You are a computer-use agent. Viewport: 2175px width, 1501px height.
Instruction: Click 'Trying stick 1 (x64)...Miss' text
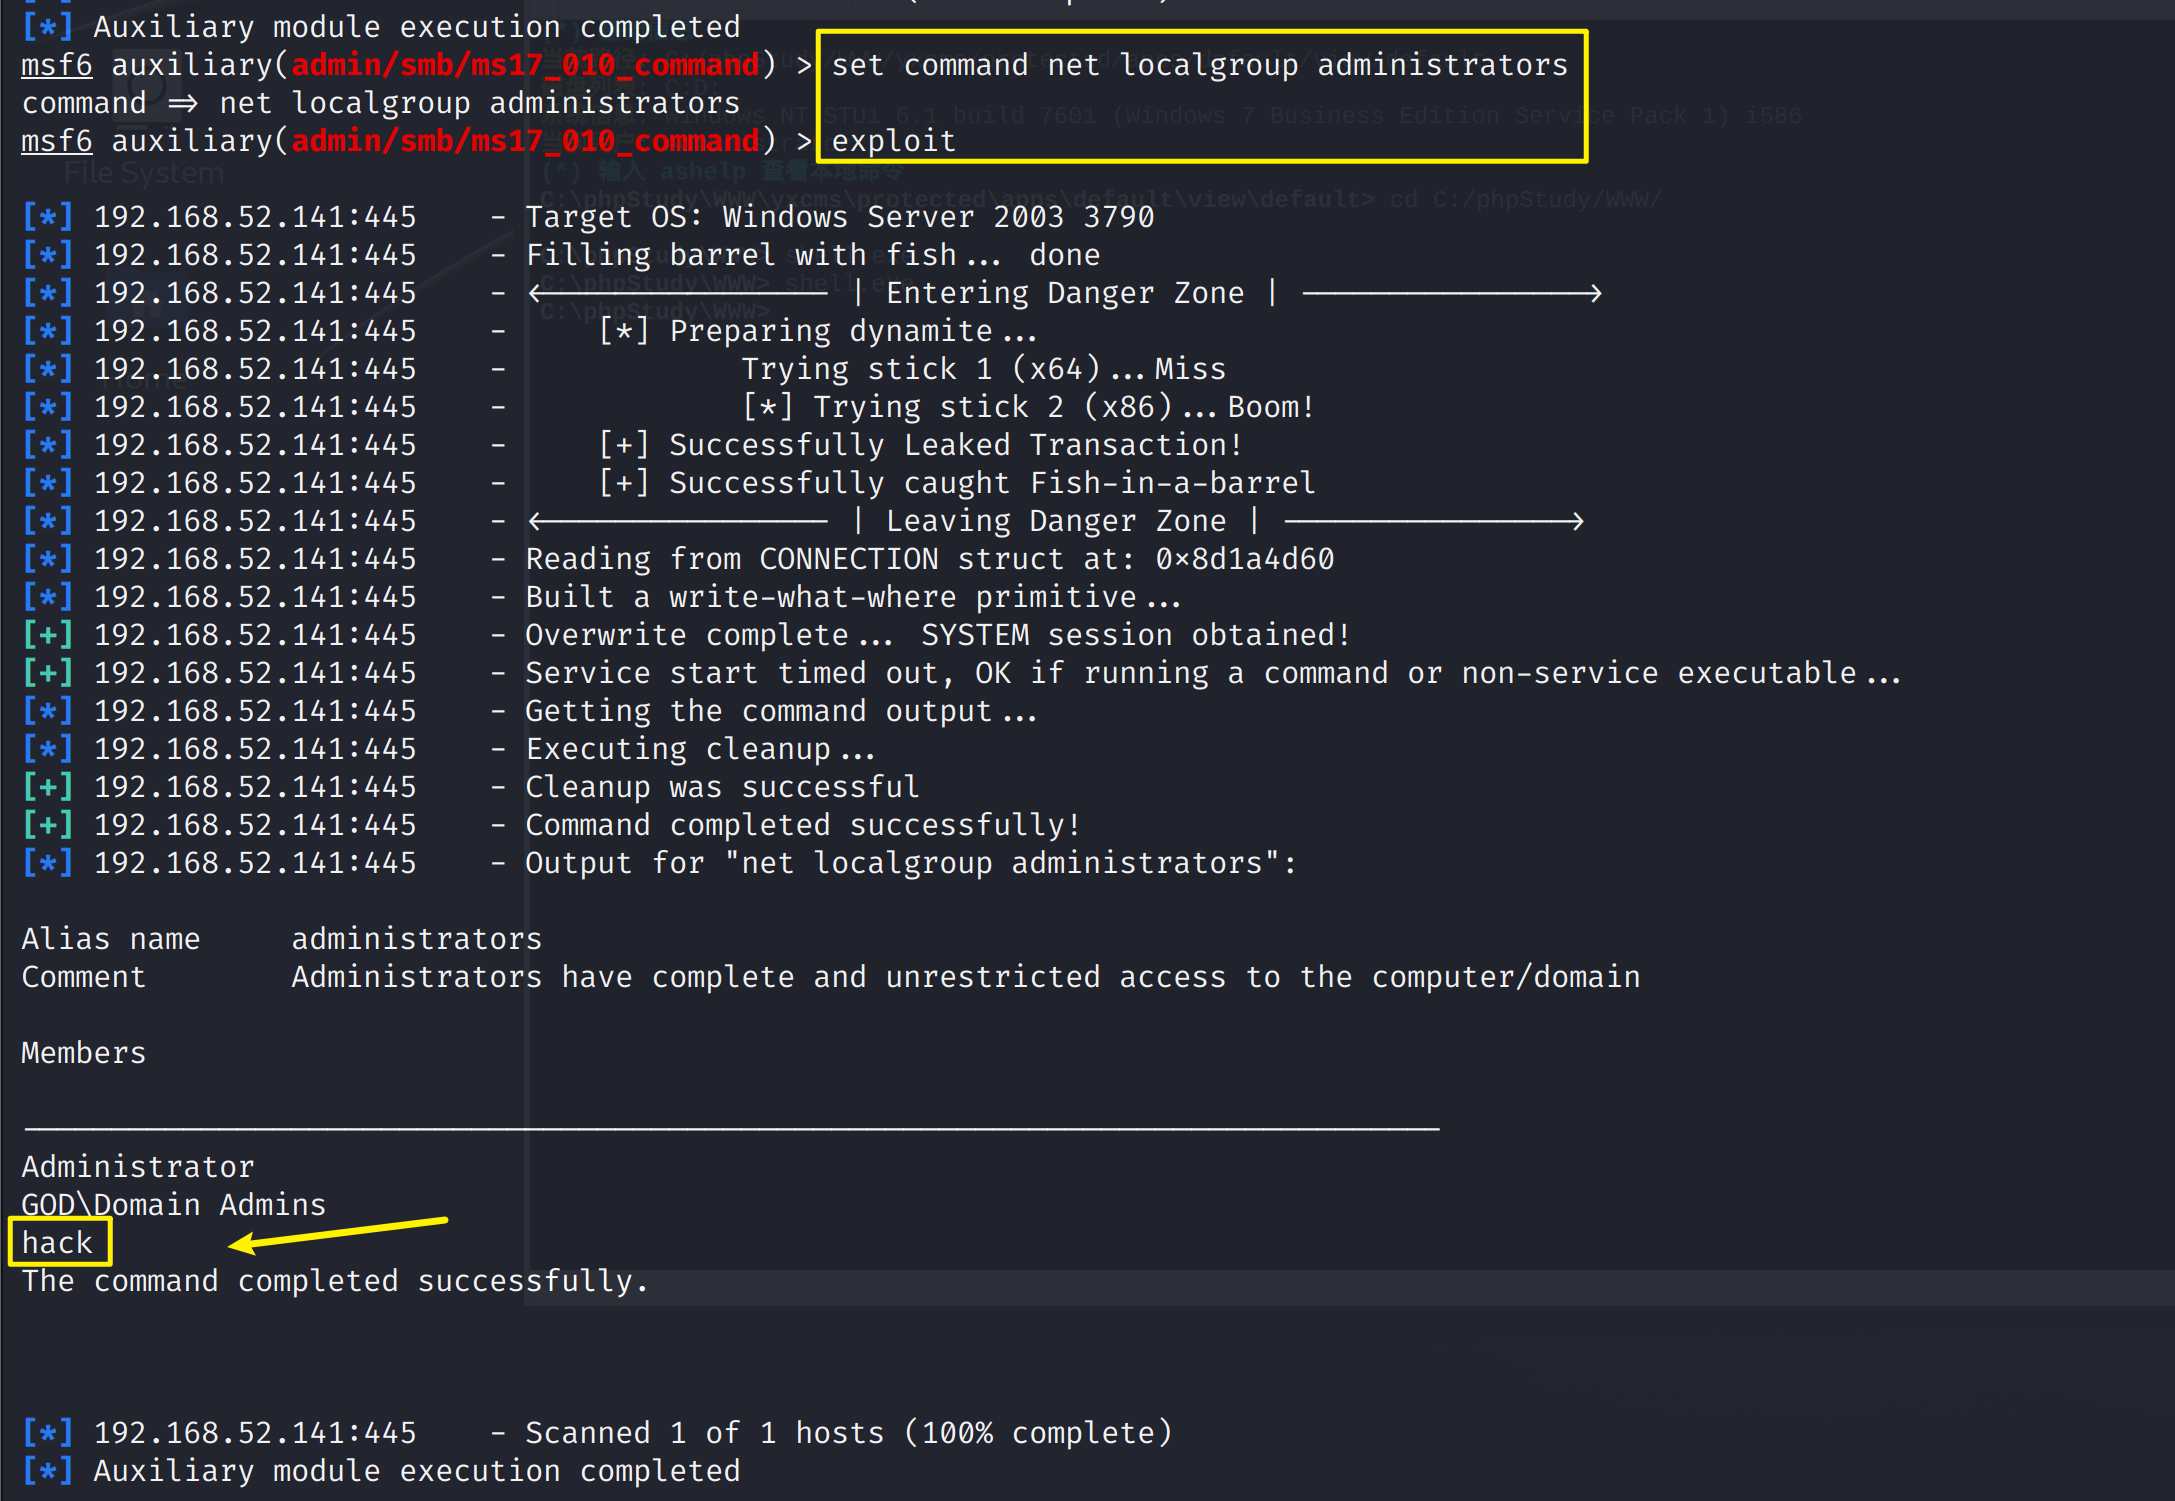[983, 369]
